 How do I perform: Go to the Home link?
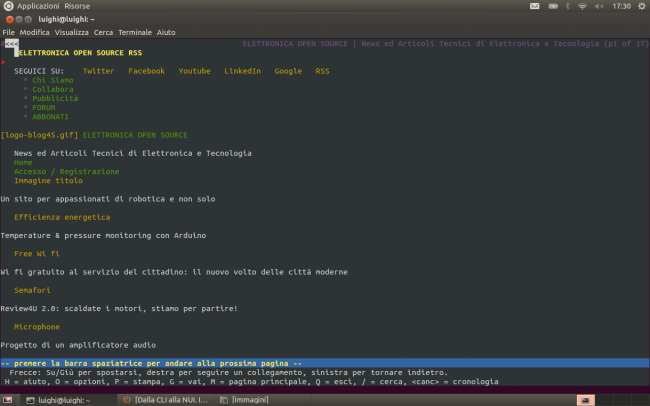coord(23,162)
